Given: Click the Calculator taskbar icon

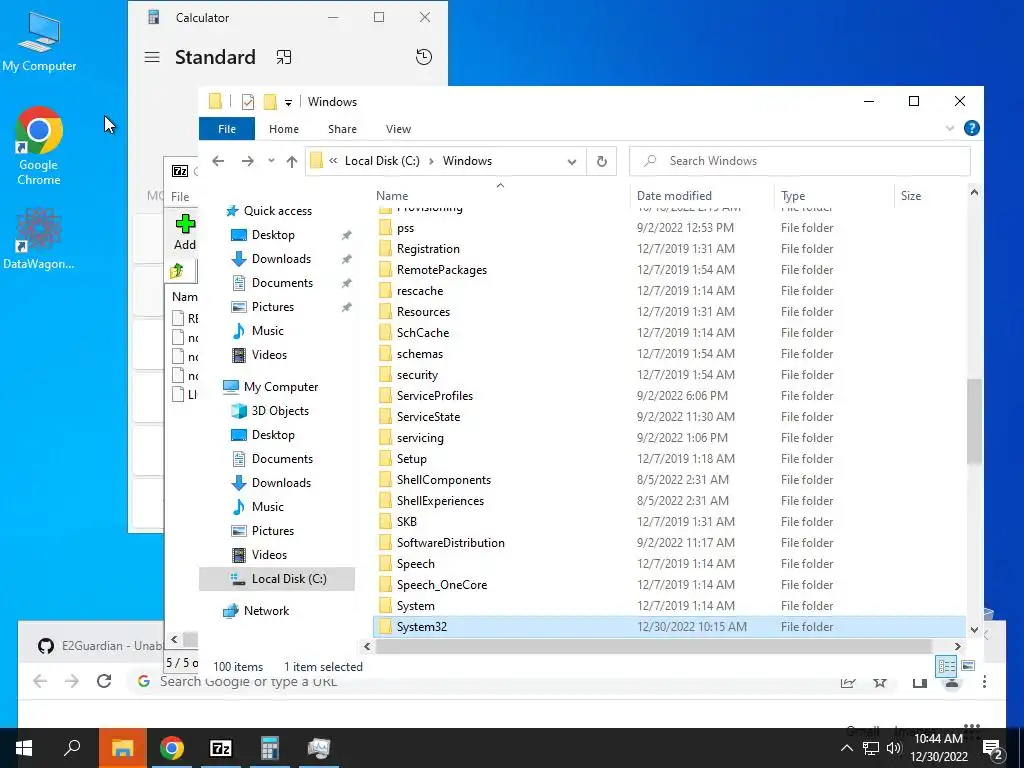Looking at the screenshot, I should coord(269,748).
